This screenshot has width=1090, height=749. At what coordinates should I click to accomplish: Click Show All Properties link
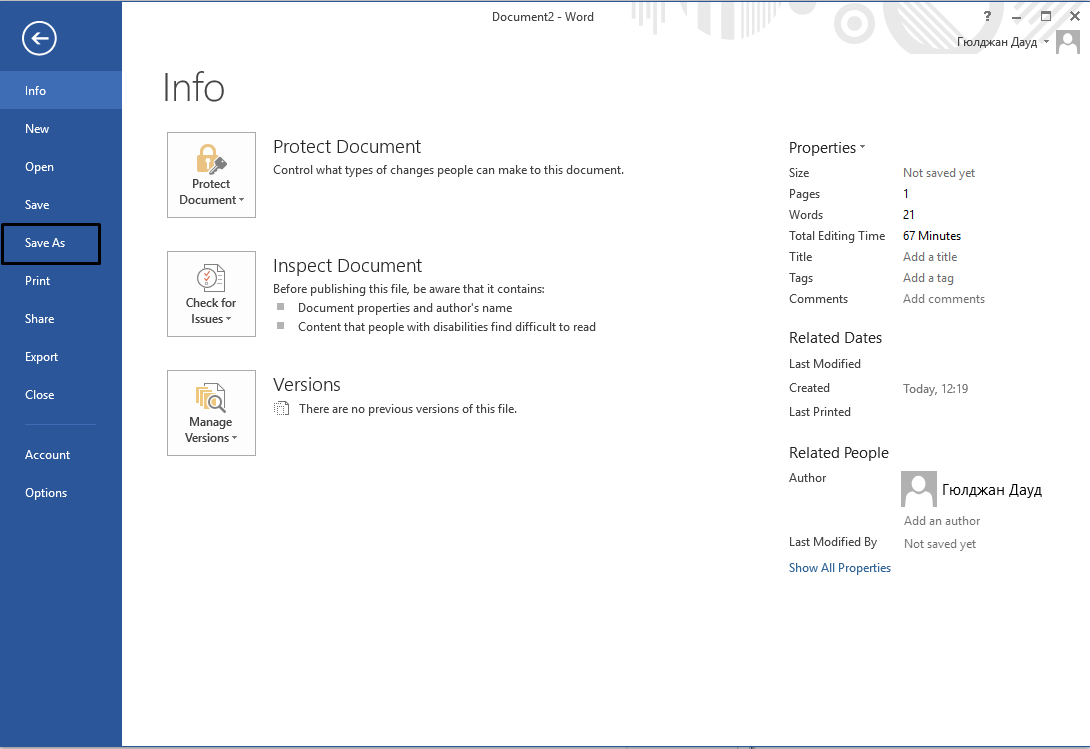(839, 568)
